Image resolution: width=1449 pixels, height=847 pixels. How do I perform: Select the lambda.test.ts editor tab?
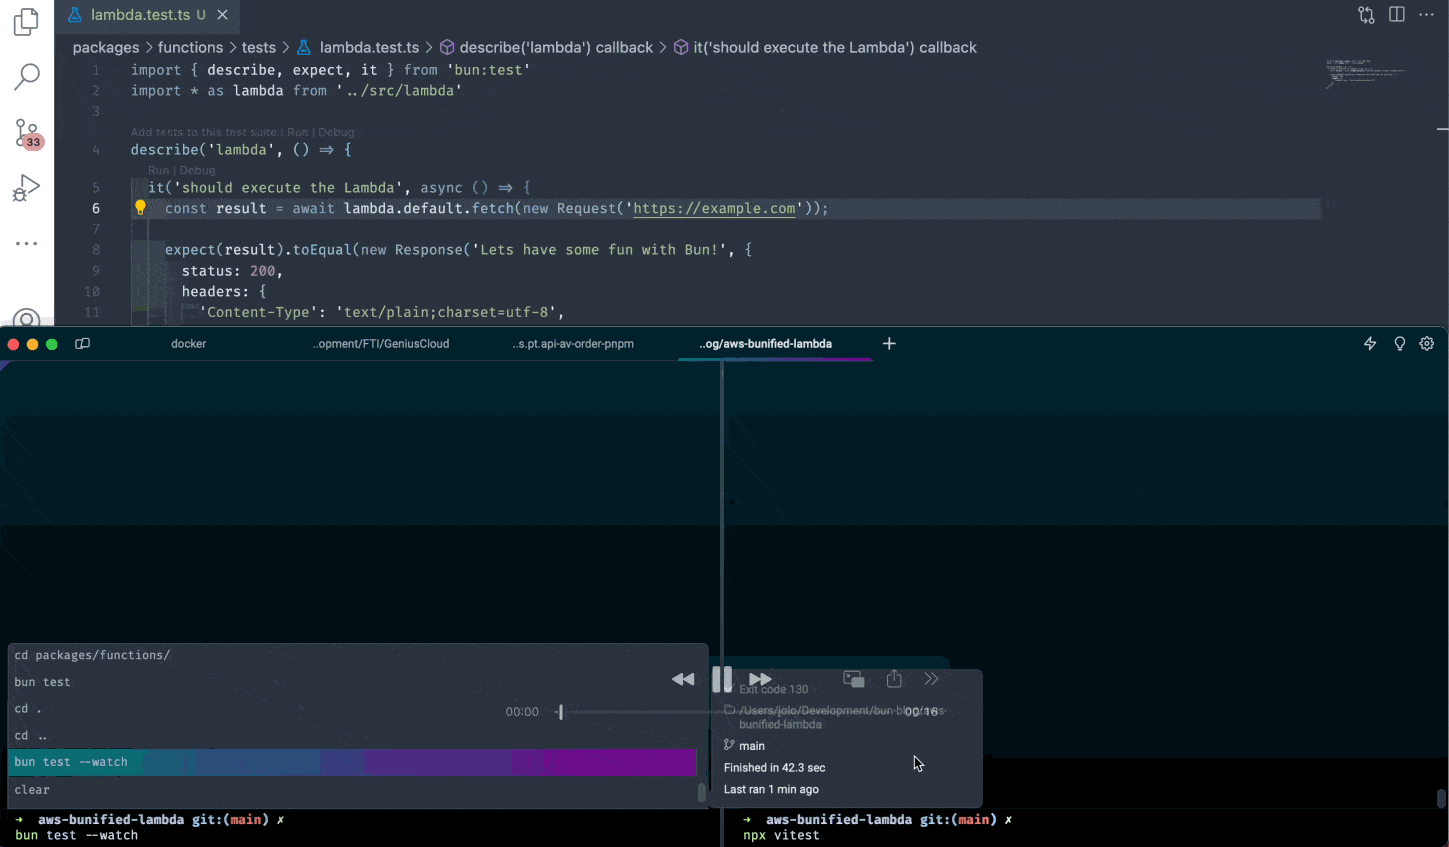pos(140,15)
